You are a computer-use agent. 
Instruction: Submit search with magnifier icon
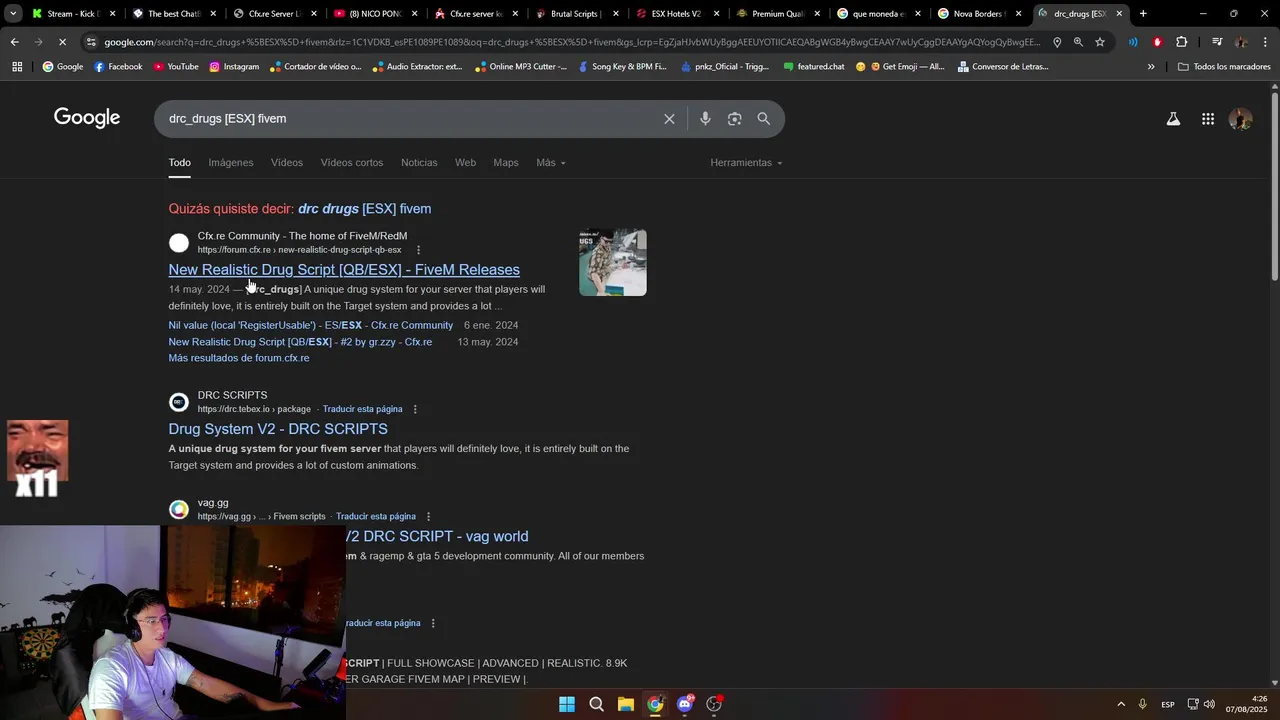click(x=764, y=119)
